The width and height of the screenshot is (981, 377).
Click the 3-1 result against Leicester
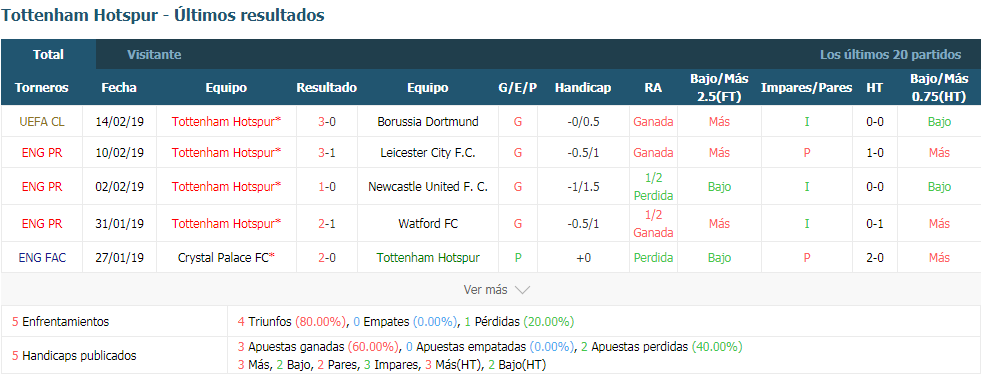(327, 153)
